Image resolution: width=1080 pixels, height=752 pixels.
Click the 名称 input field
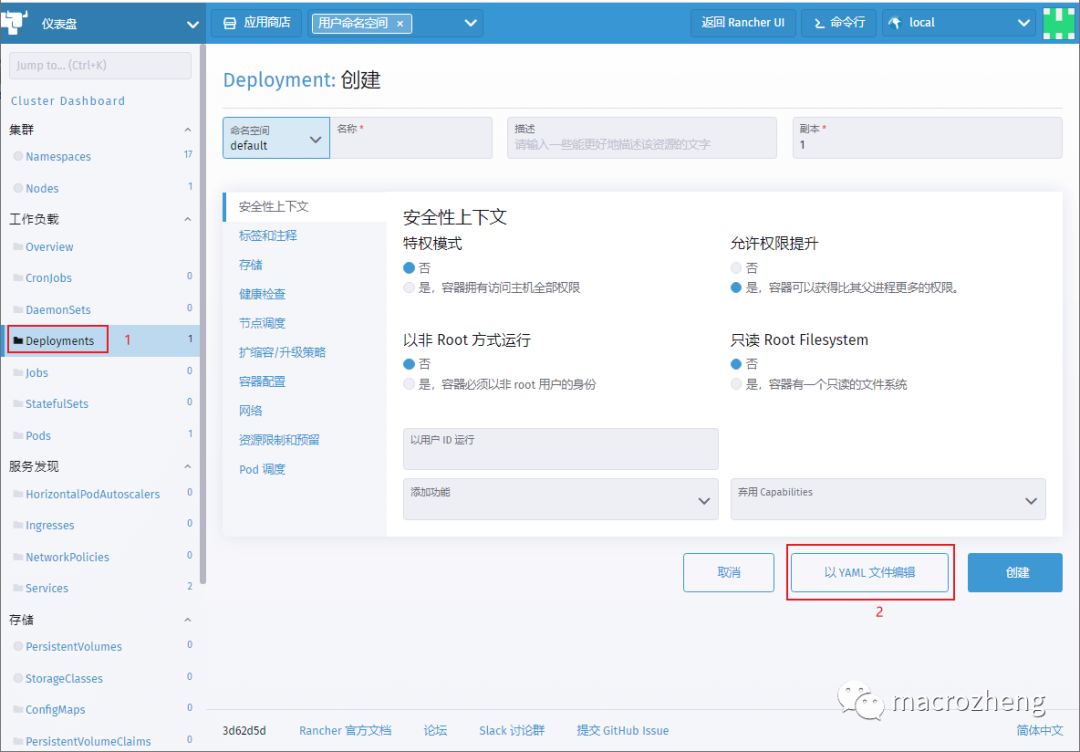pos(411,138)
